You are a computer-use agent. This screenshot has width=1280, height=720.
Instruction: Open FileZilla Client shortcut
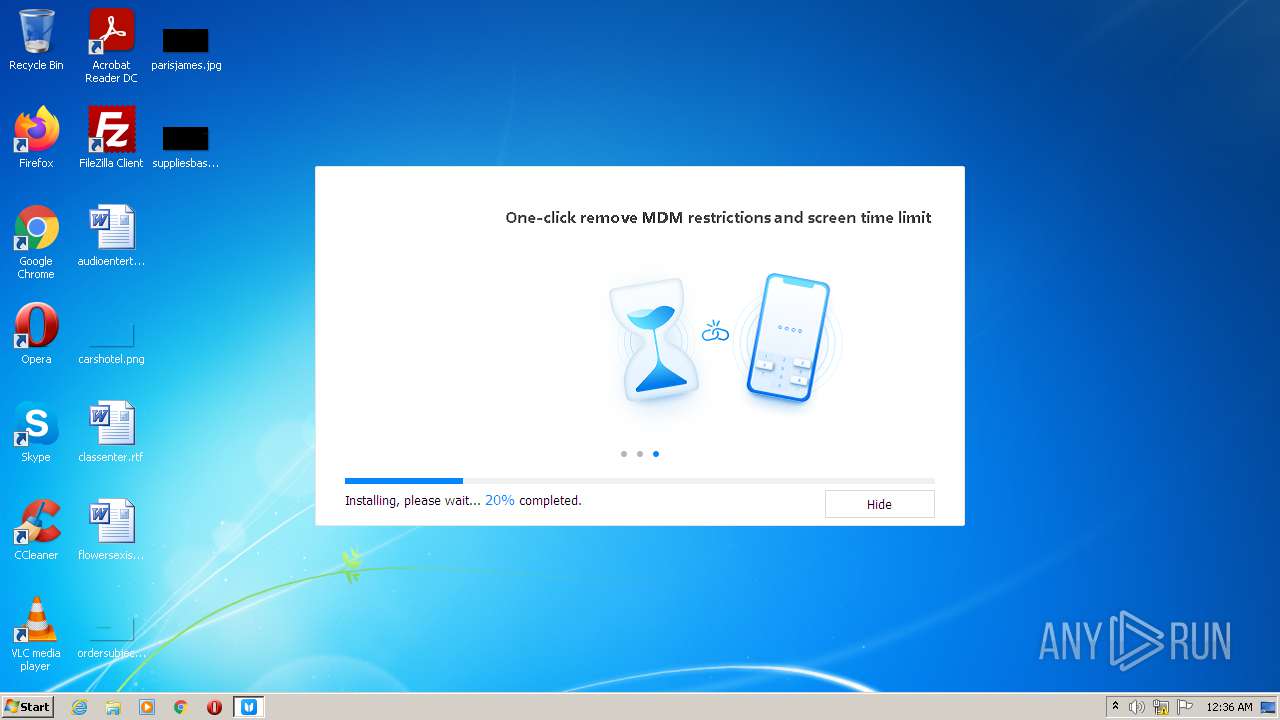click(x=111, y=138)
